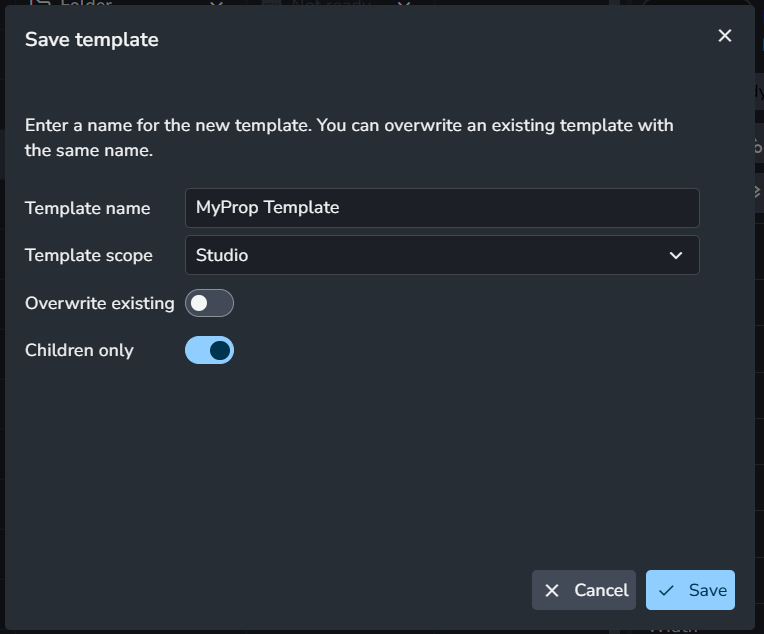Click the white knob of Overwrite existing switch

coord(199,303)
